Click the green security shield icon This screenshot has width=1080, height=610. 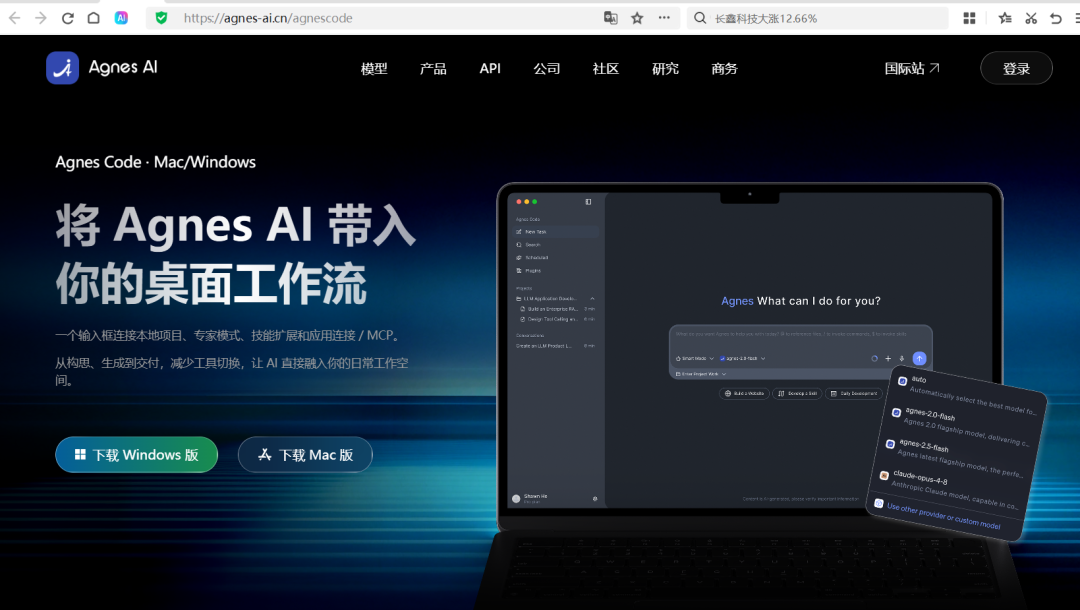(161, 18)
